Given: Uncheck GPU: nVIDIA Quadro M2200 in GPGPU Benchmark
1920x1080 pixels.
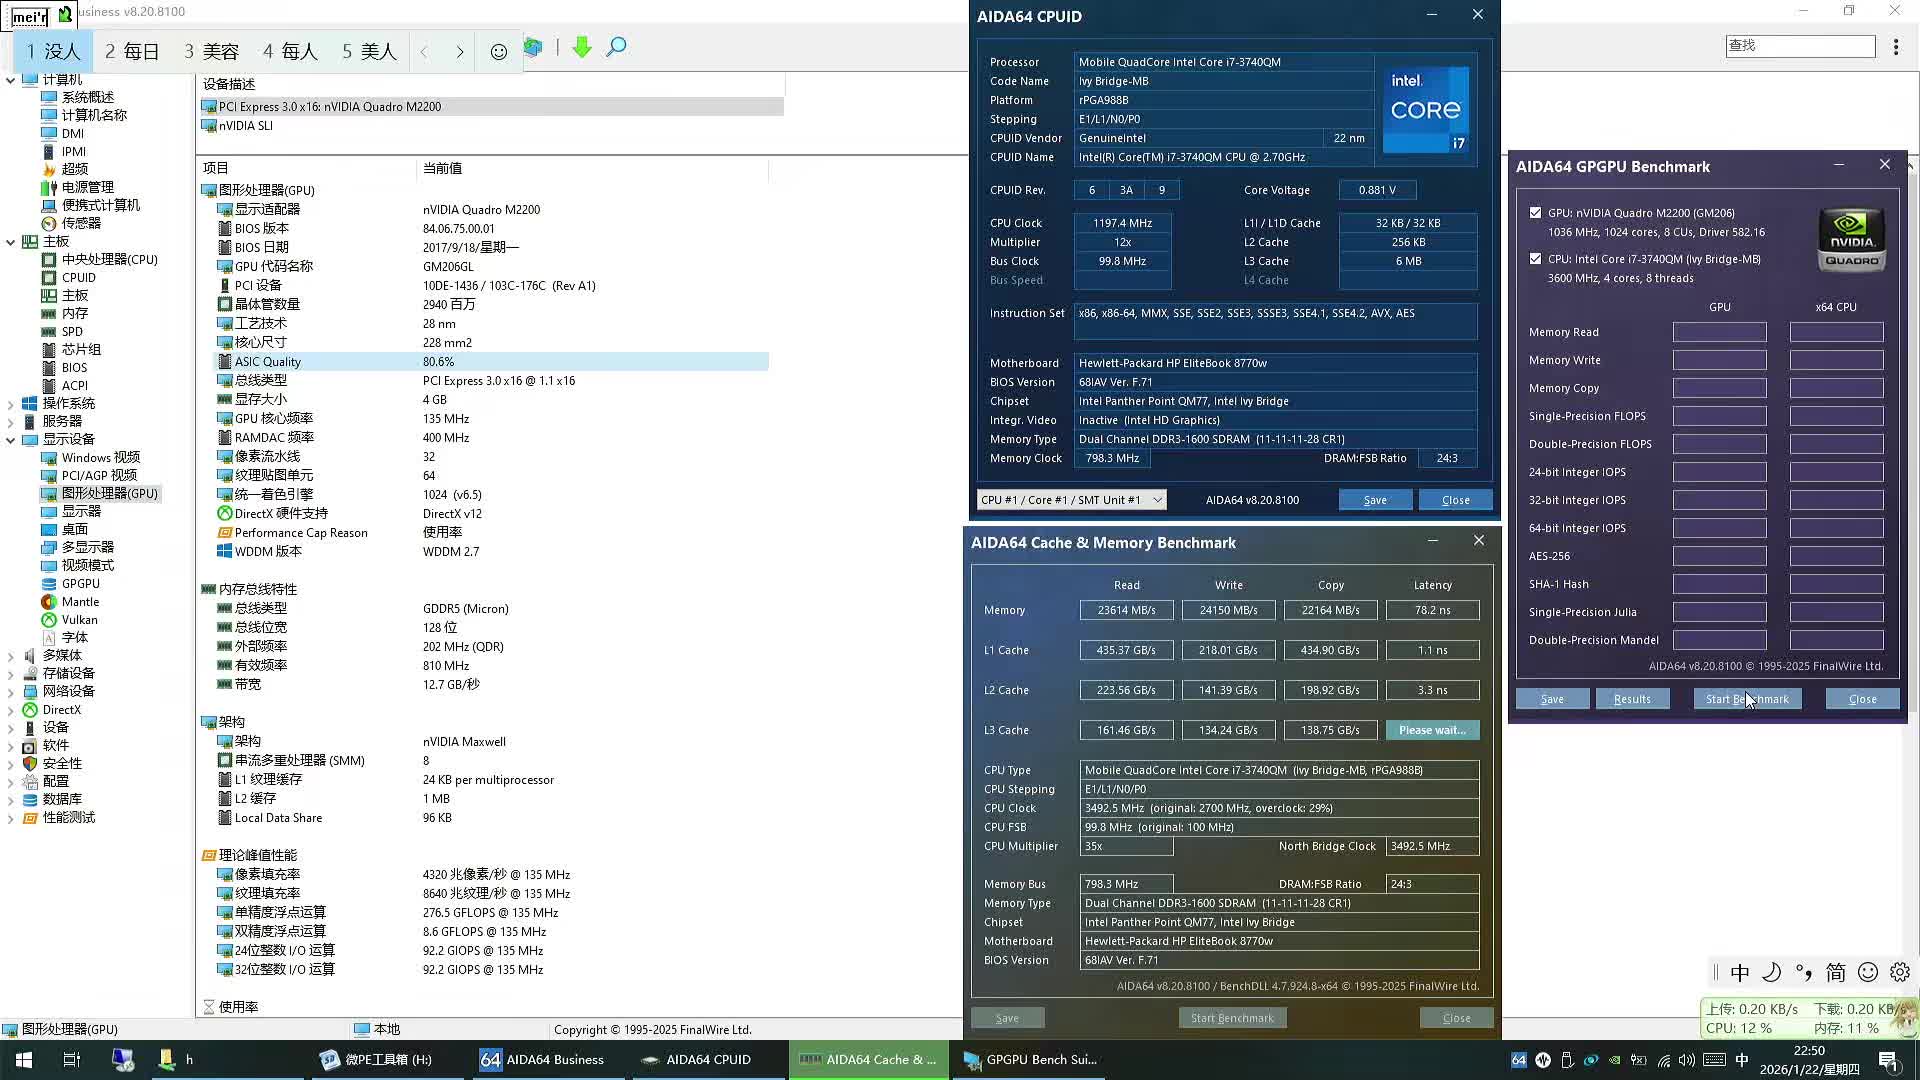Looking at the screenshot, I should 1535,212.
